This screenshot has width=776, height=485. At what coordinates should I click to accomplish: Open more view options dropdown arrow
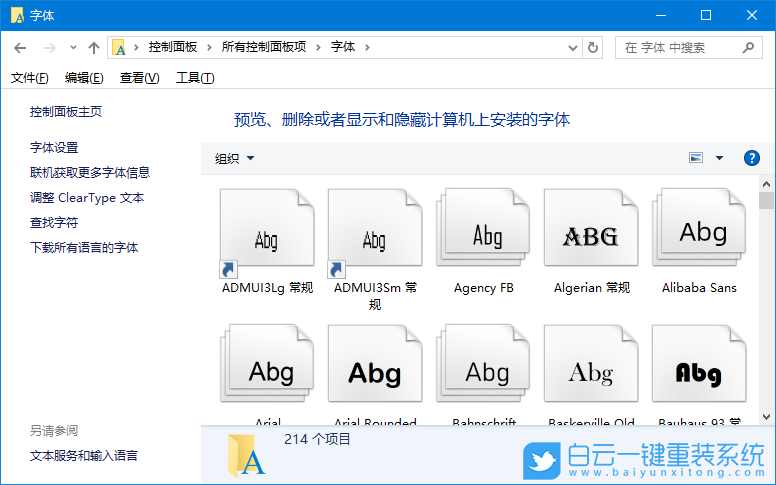click(x=719, y=158)
